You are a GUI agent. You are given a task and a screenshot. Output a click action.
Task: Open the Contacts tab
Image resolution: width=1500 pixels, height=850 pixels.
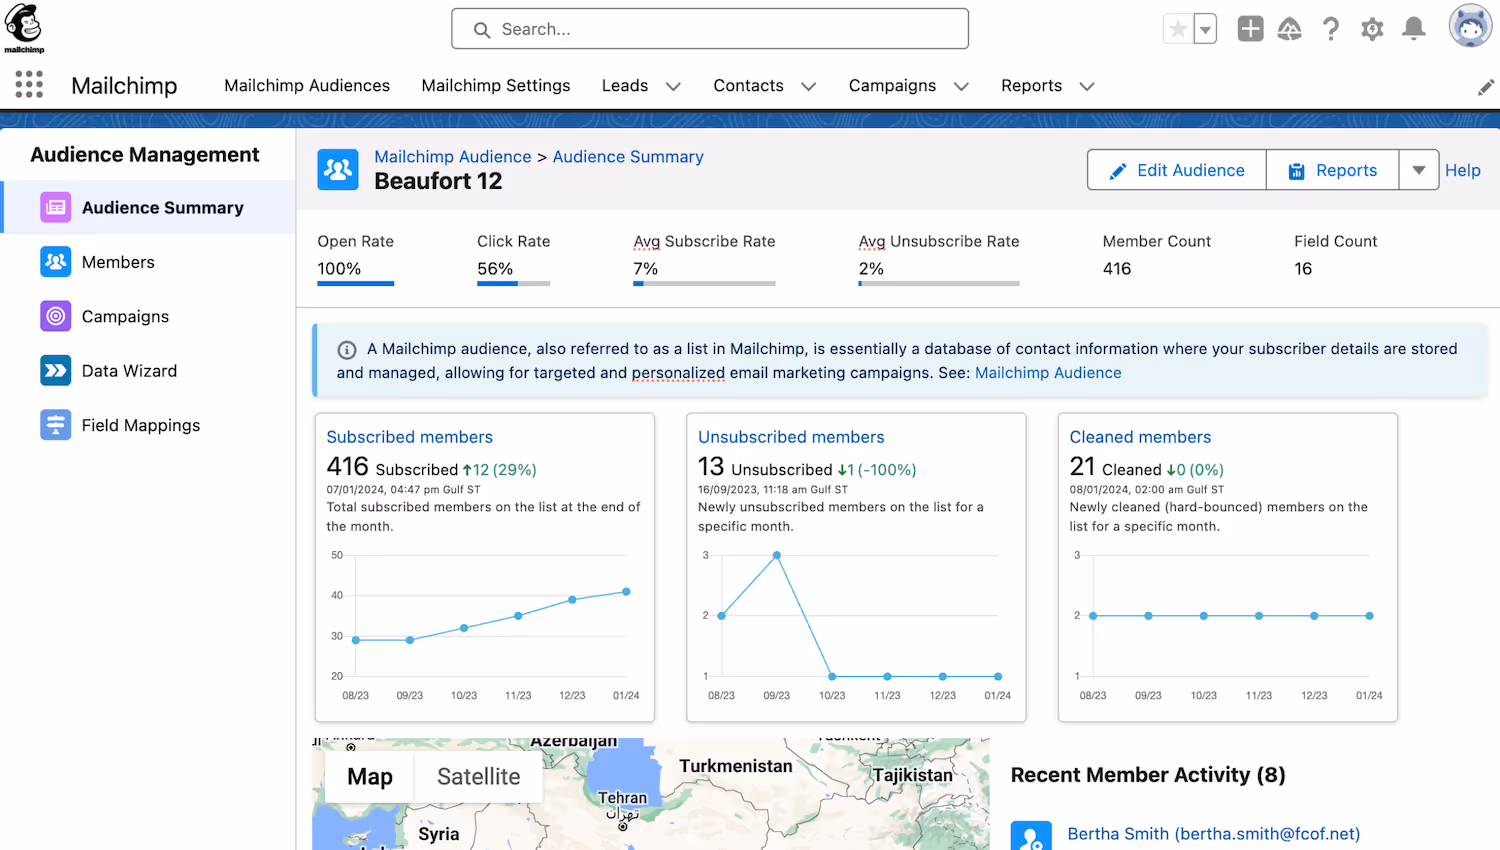tap(748, 86)
